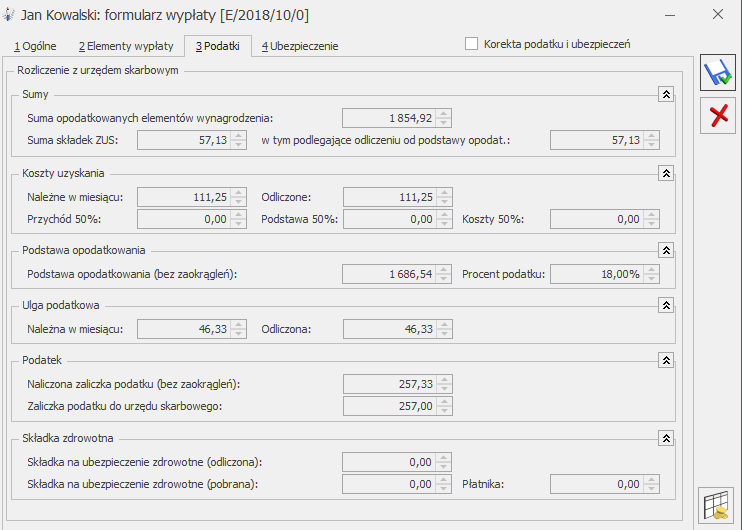
Task: Increase Płatnika spinner value
Action: pos(651,480)
